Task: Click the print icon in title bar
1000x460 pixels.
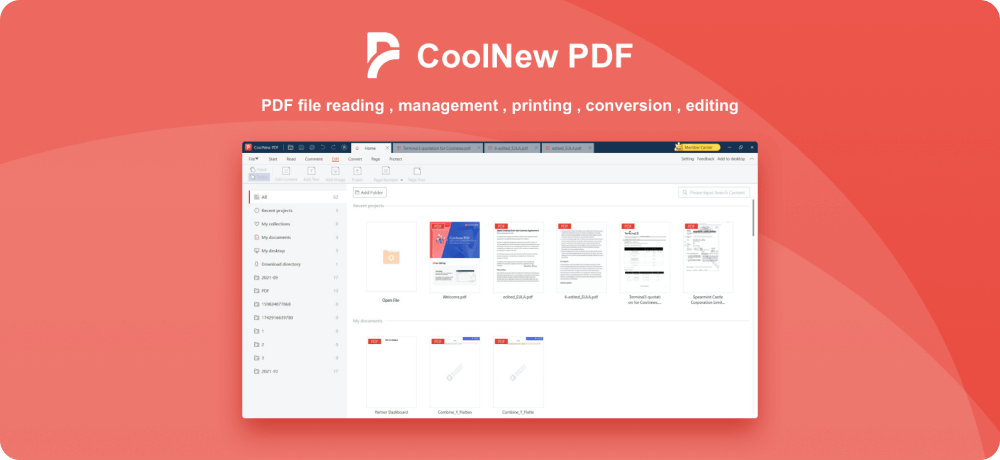Action: point(312,147)
